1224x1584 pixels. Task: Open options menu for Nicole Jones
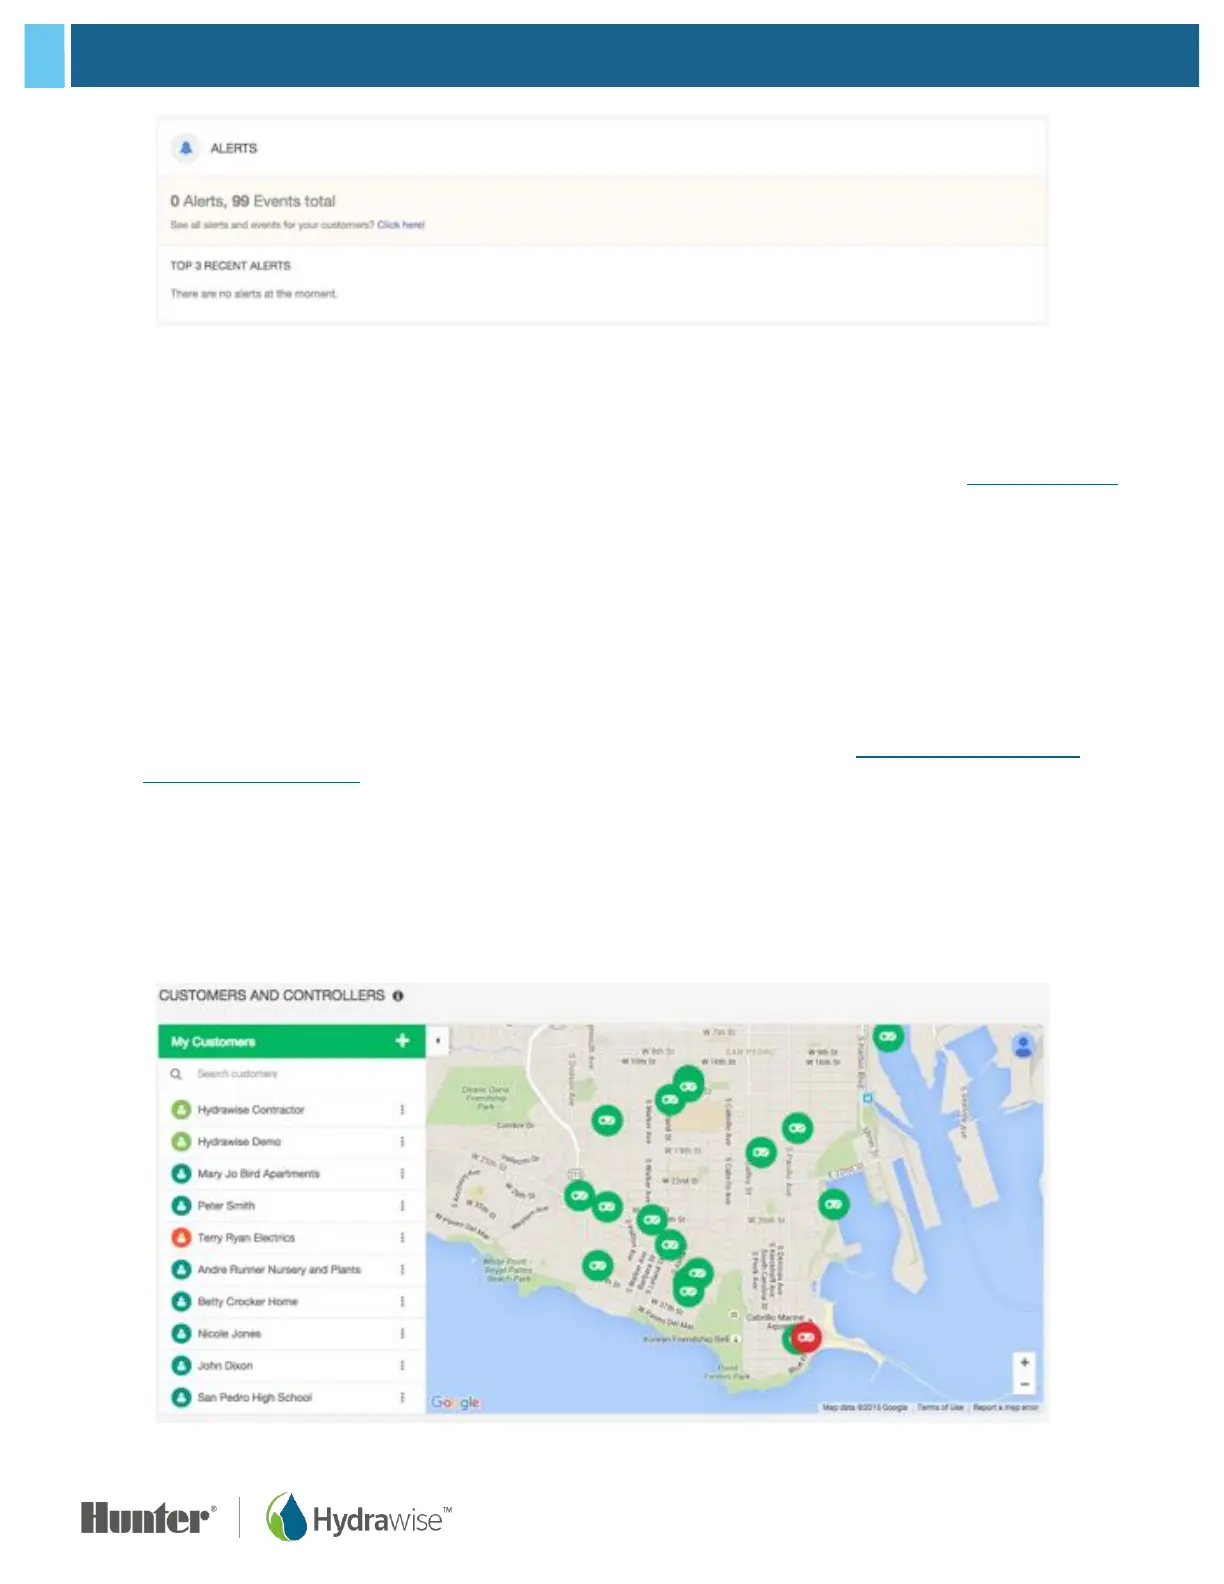(403, 1334)
